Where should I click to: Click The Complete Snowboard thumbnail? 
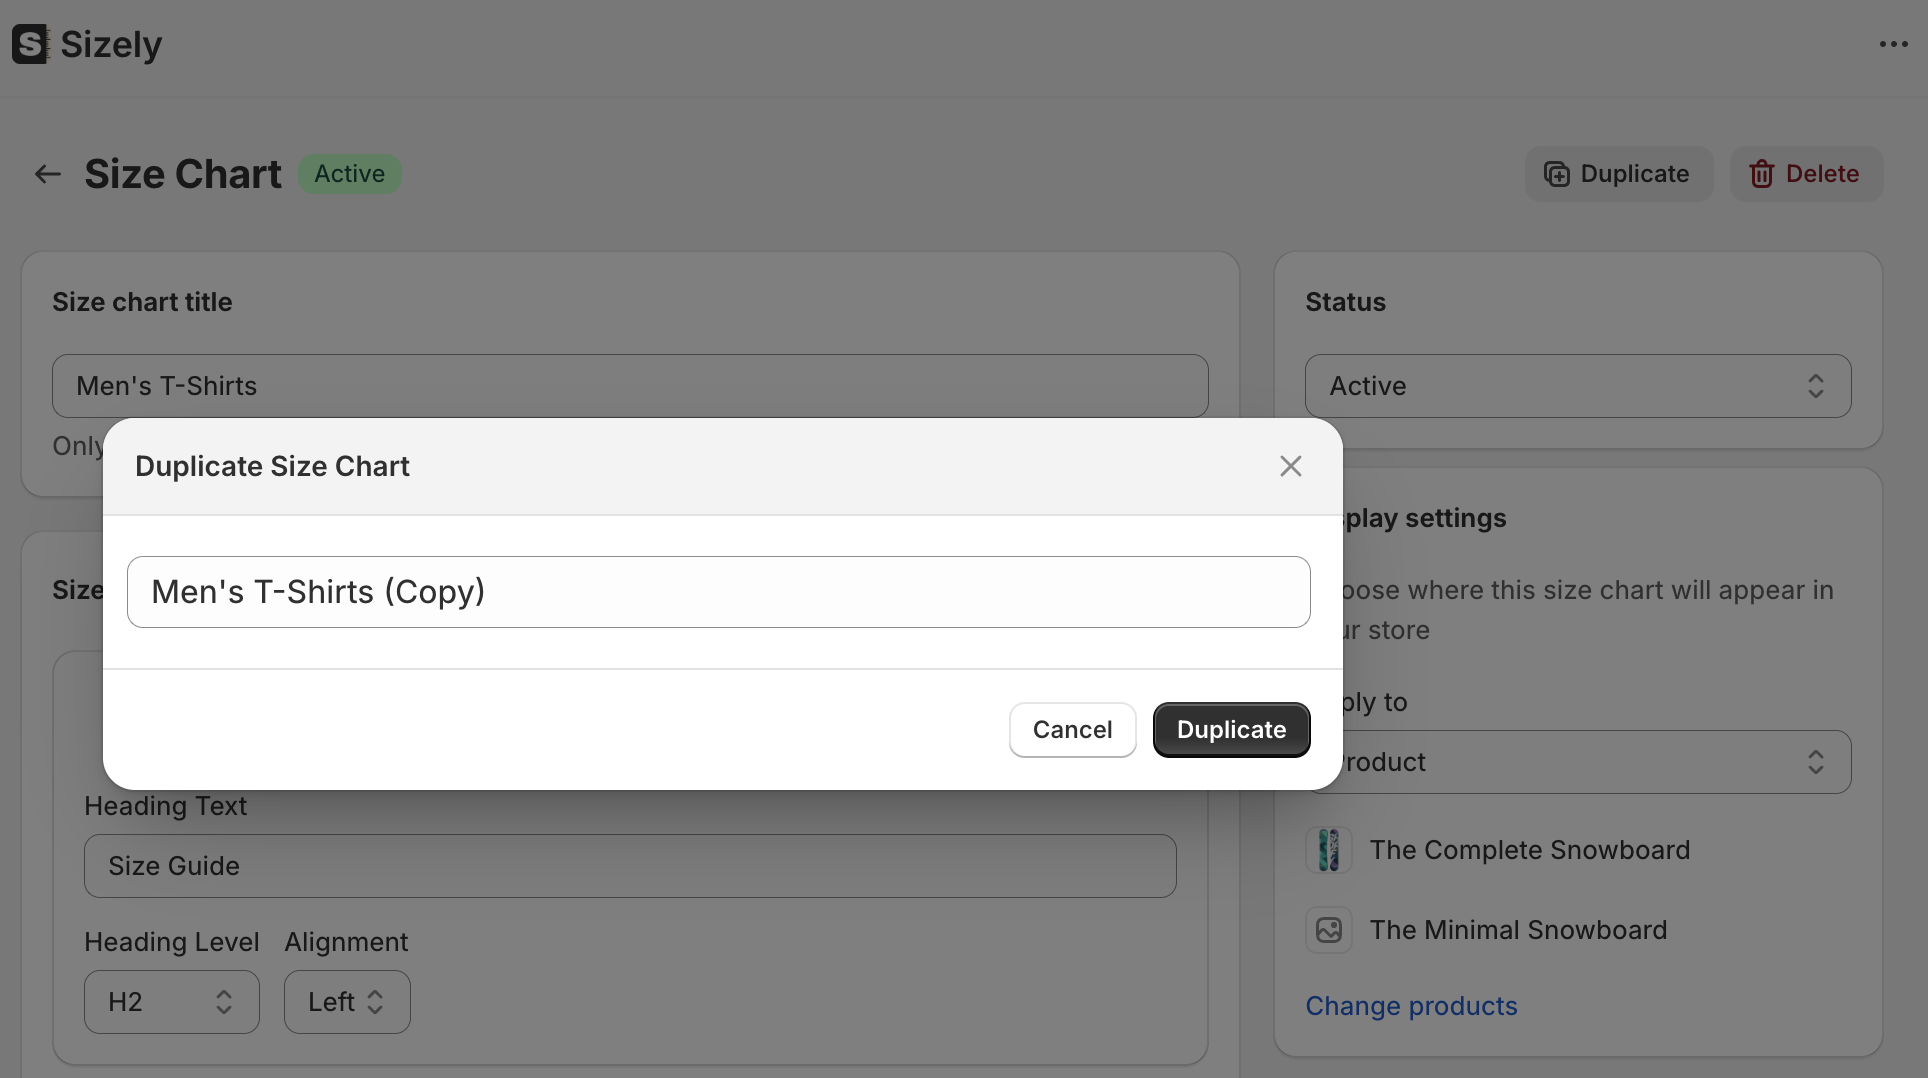[x=1329, y=850]
